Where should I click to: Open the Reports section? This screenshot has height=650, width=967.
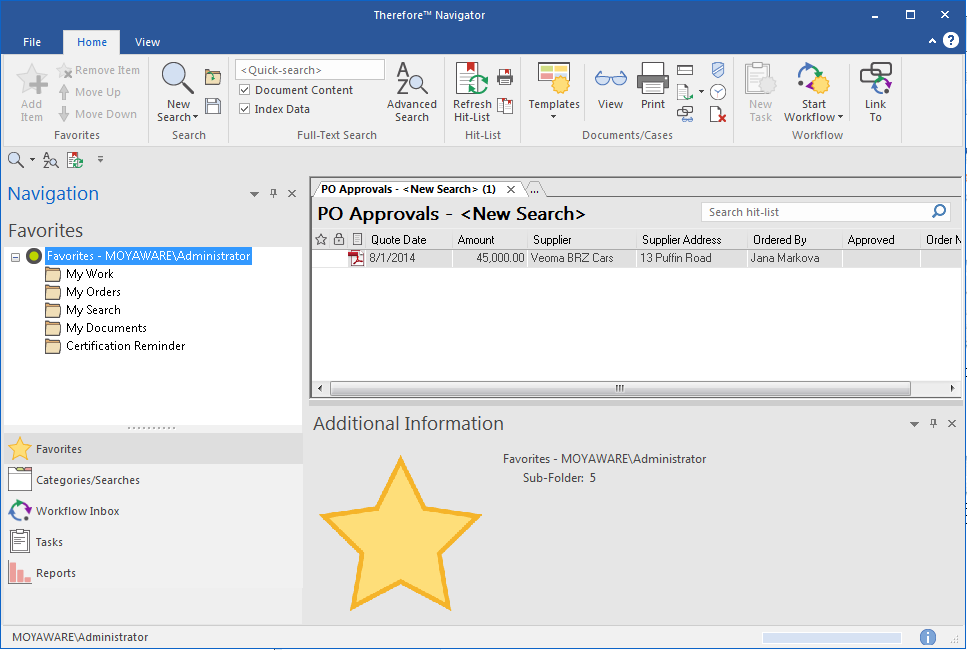(55, 572)
